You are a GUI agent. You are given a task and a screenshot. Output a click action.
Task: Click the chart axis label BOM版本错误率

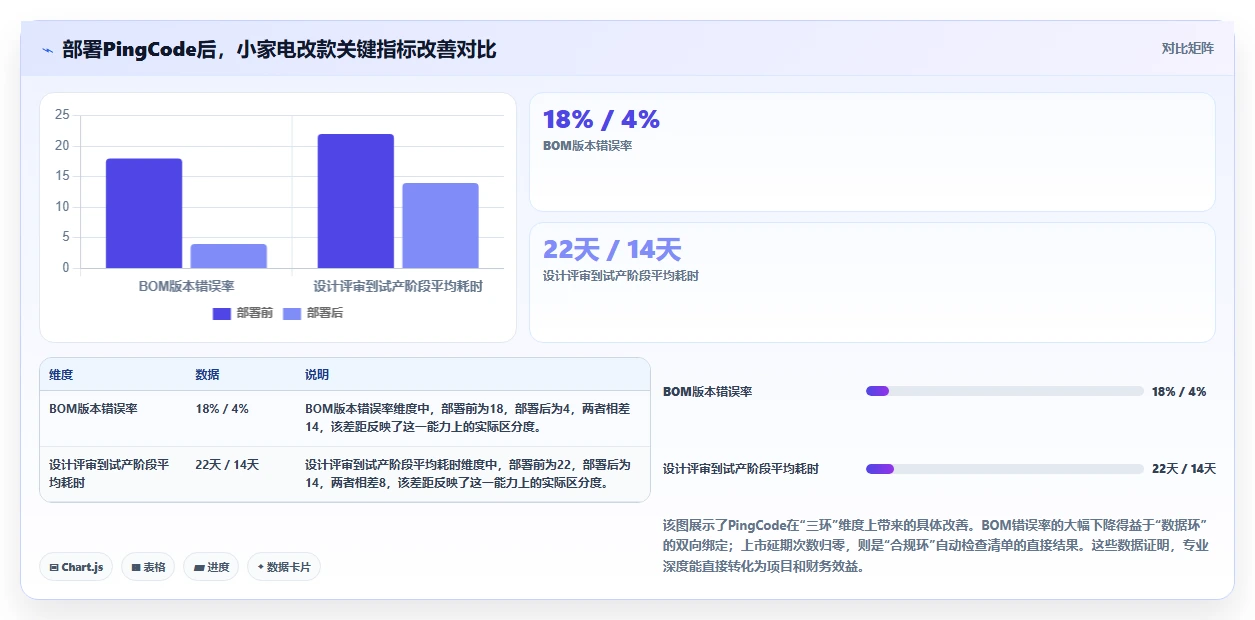[x=186, y=286]
